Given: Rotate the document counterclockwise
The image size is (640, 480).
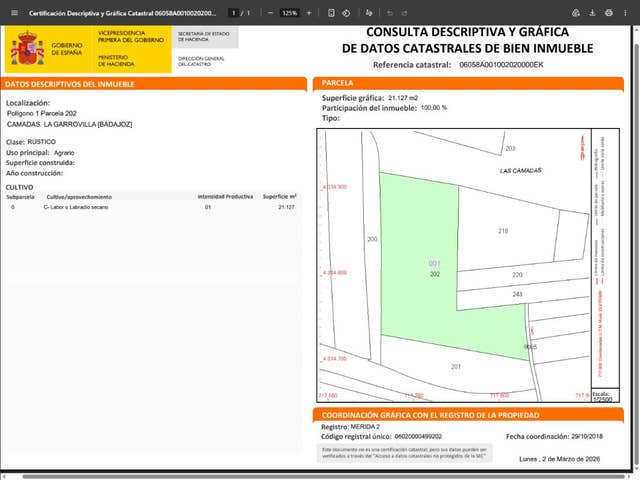Looking at the screenshot, I should tap(345, 13).
